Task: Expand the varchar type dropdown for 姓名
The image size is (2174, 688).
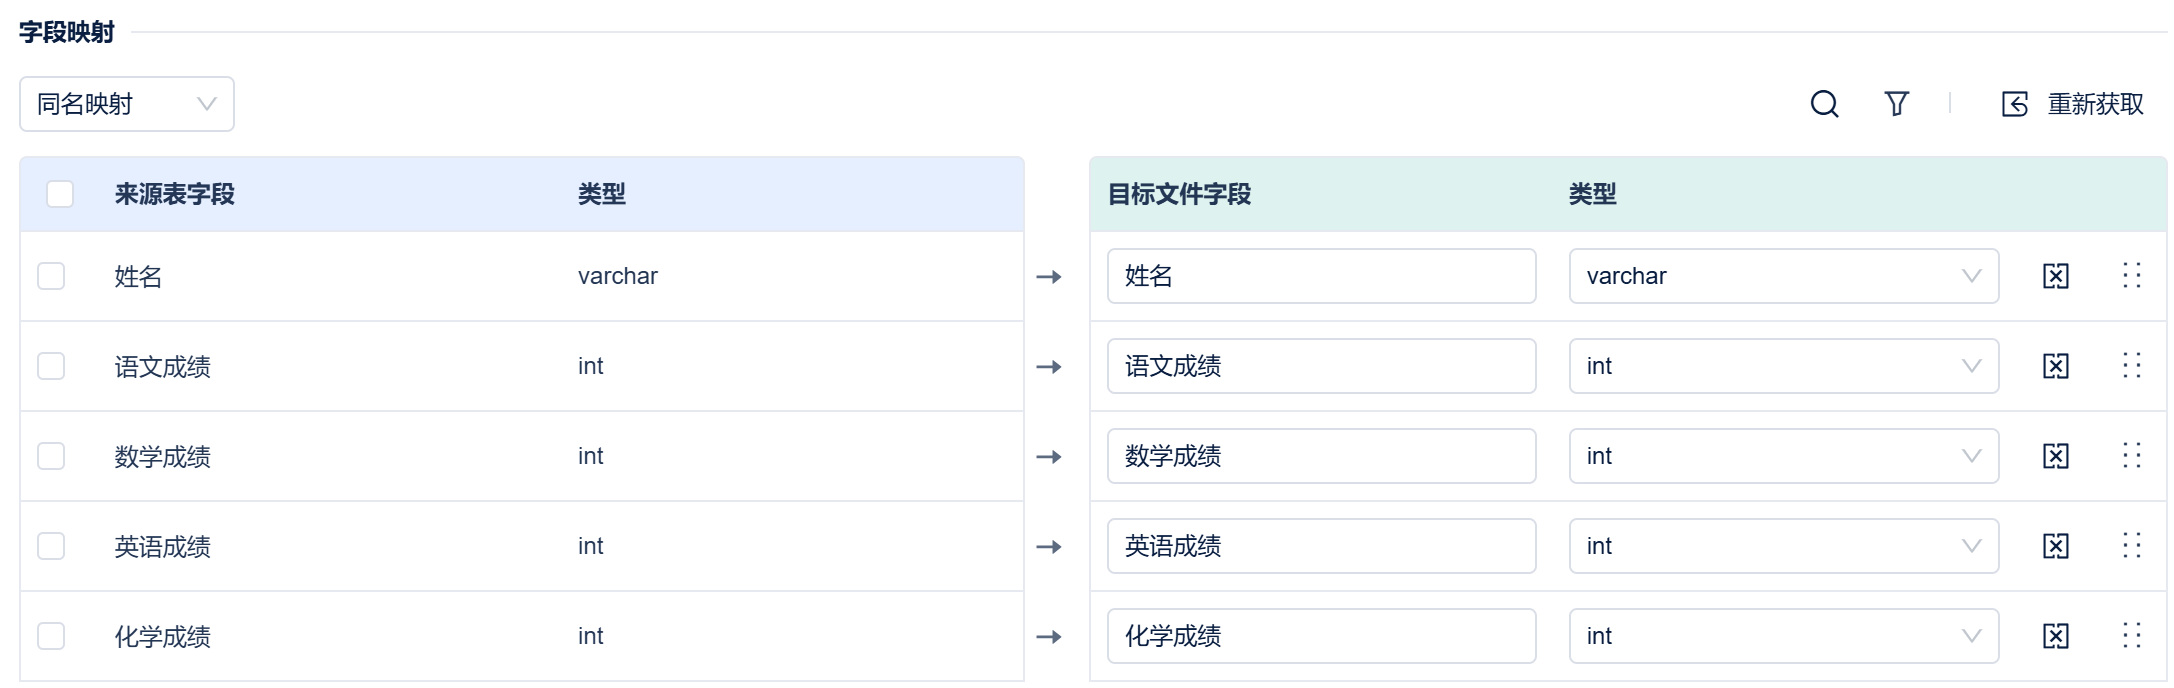Action: (x=1783, y=276)
